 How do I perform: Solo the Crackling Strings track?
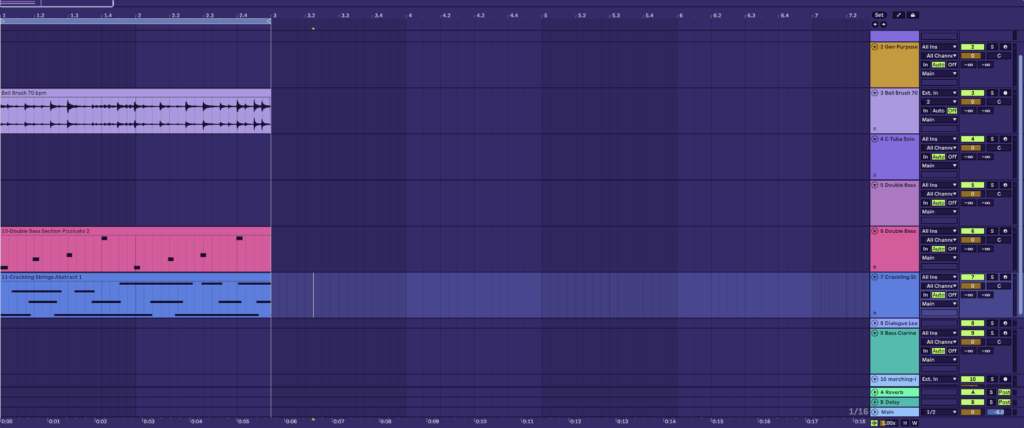coord(992,277)
